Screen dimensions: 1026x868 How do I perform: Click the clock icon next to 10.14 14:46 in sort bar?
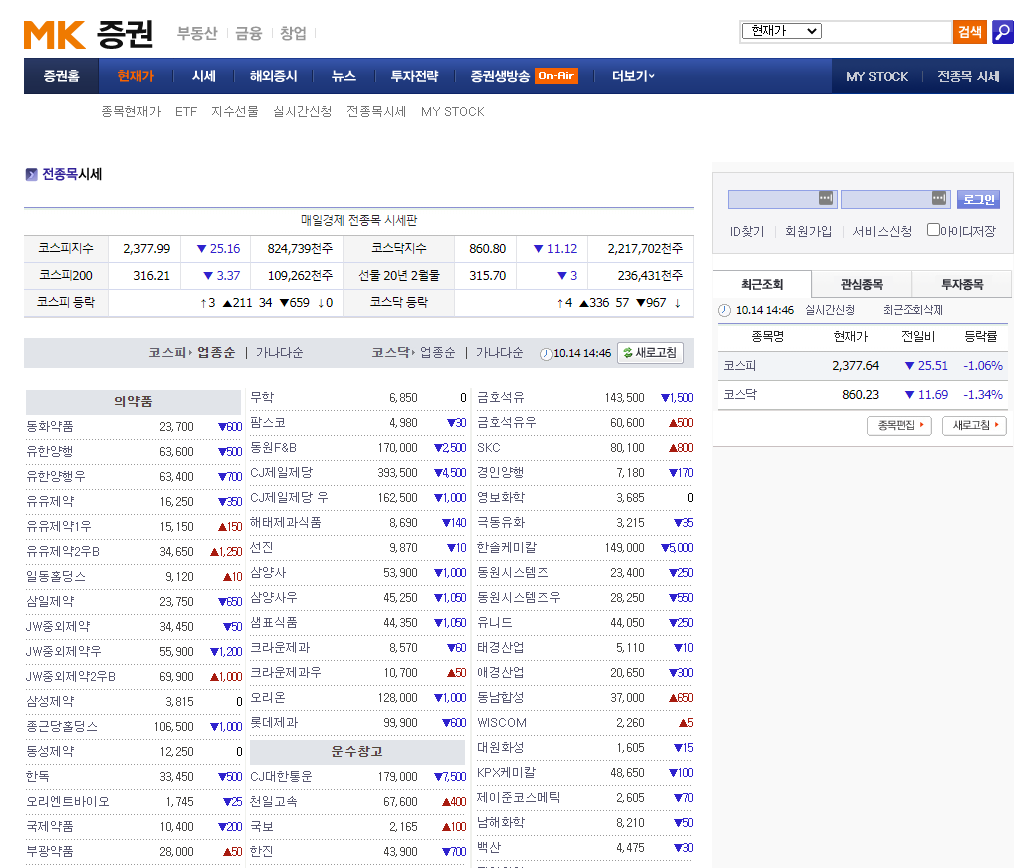[x=546, y=354]
